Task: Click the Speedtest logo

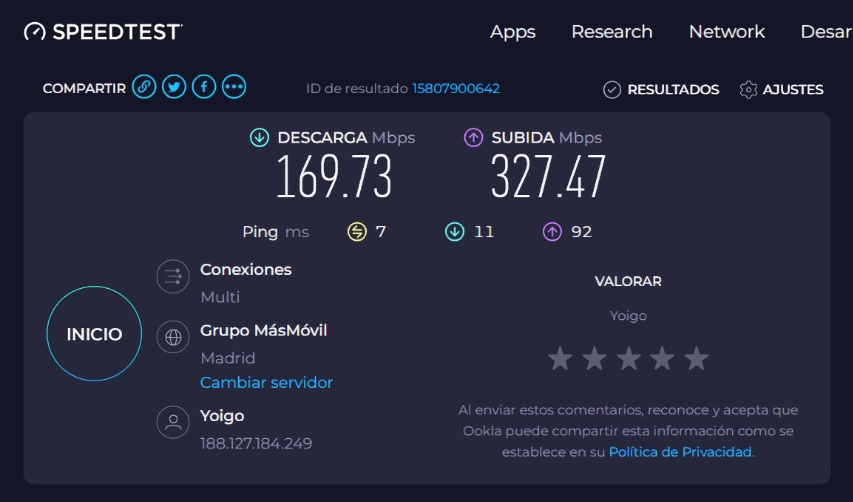Action: [103, 32]
